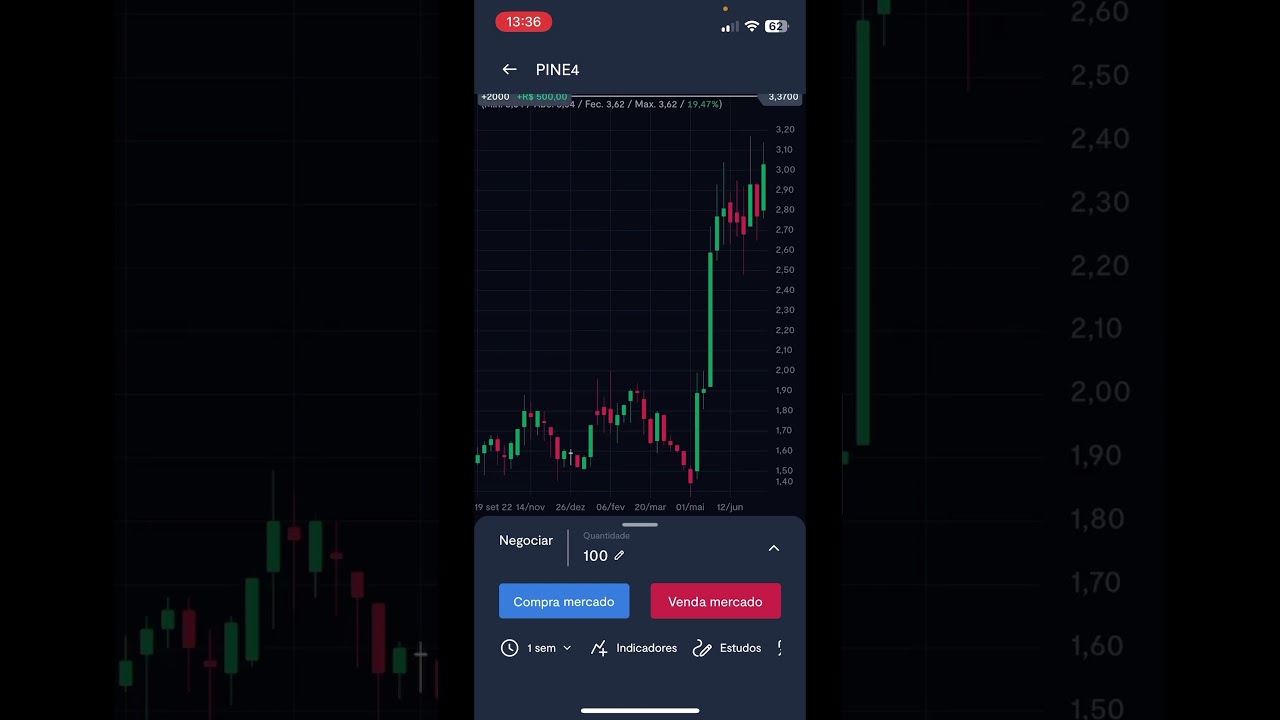The height and width of the screenshot is (720, 1280).
Task: Tap the Wi-Fi status icon
Action: 752,26
